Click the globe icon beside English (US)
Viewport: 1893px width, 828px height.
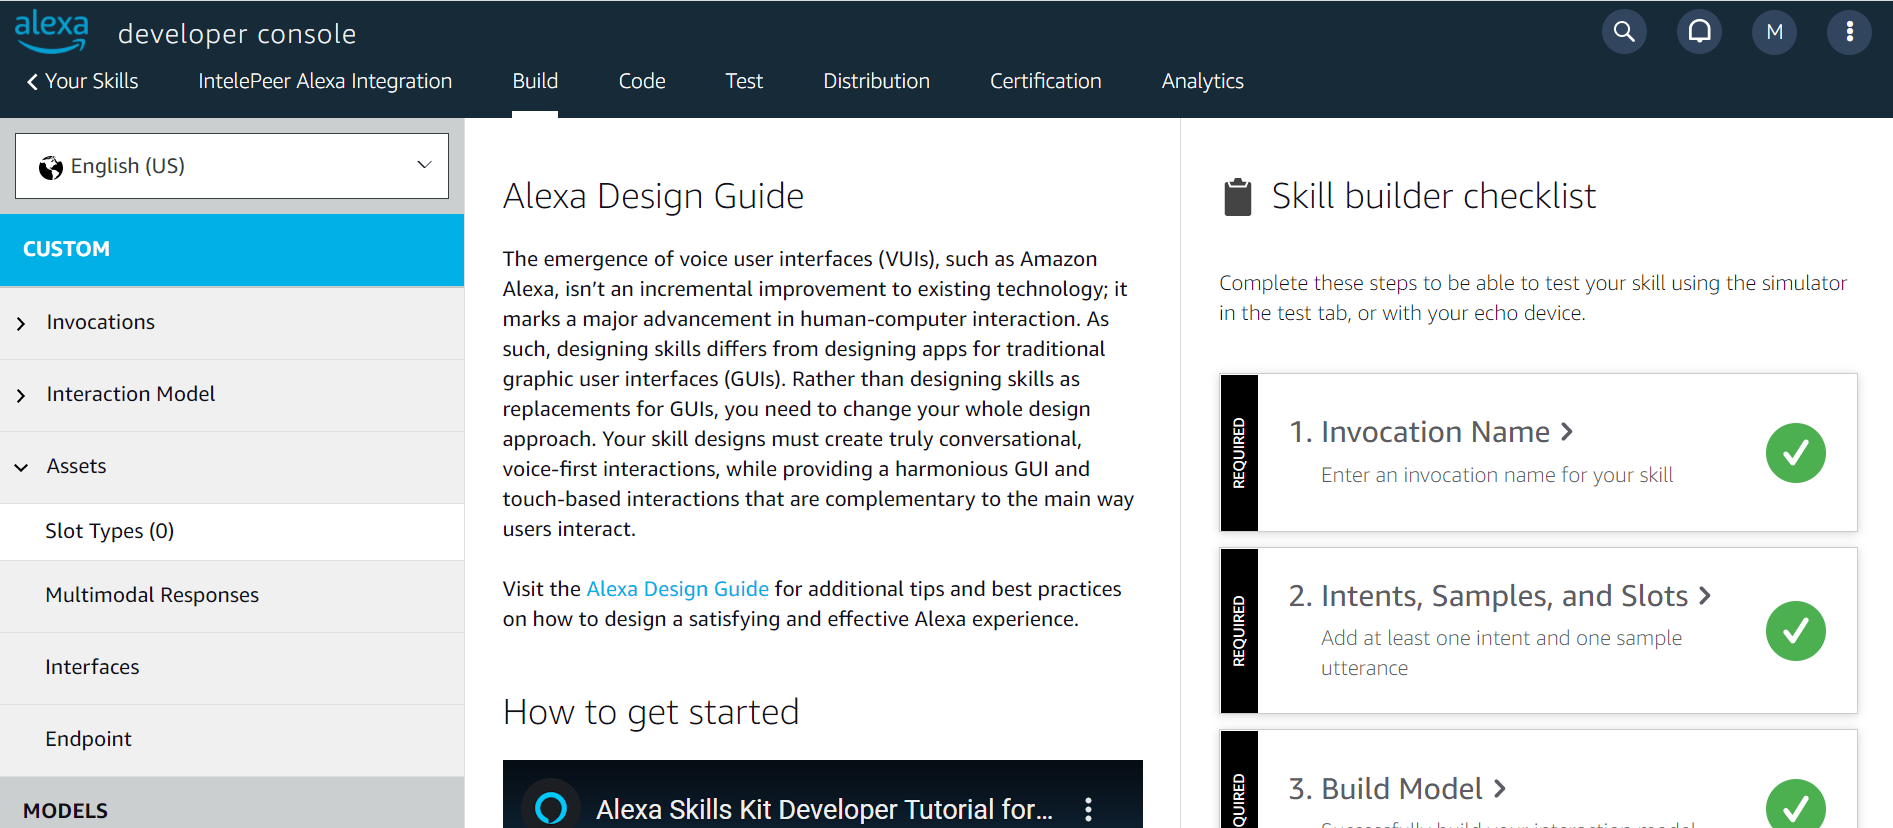point(51,168)
